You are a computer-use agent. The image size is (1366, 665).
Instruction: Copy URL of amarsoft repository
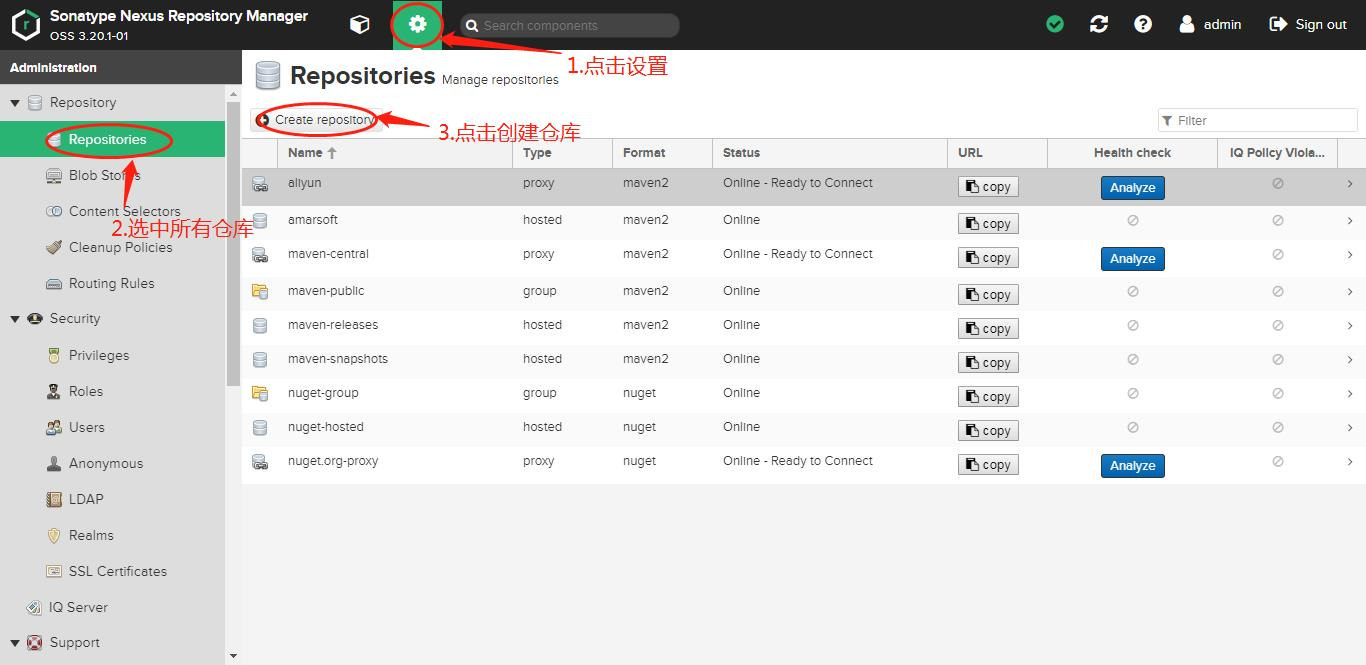coord(988,223)
